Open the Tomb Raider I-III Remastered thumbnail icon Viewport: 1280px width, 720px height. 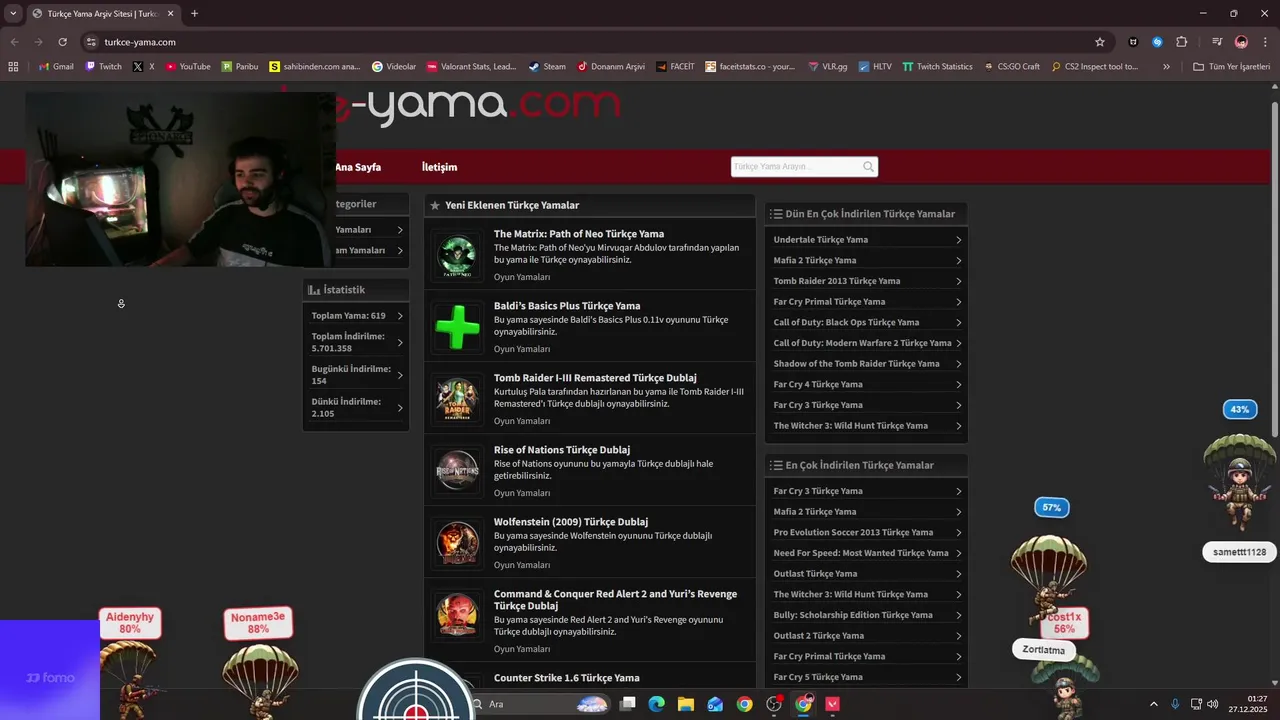(x=458, y=400)
